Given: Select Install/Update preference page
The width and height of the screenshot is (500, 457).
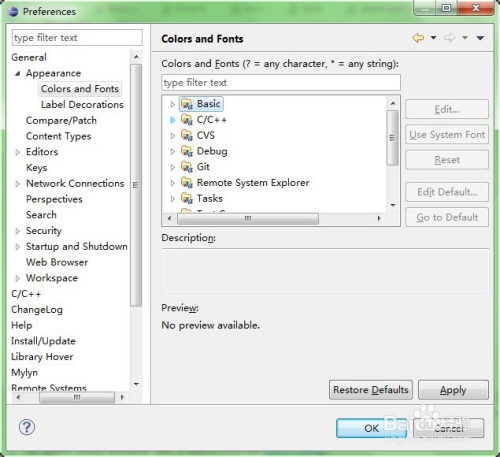Looking at the screenshot, I should pyautogui.click(x=43, y=341).
